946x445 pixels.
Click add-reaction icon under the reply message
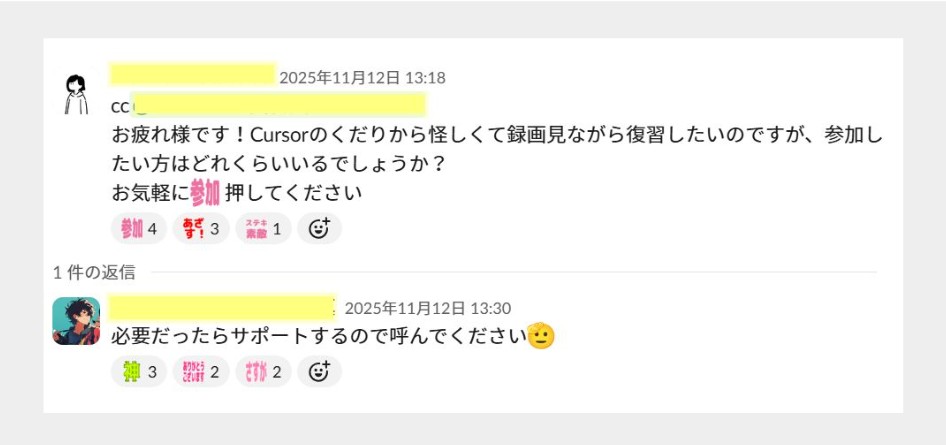pos(319,372)
